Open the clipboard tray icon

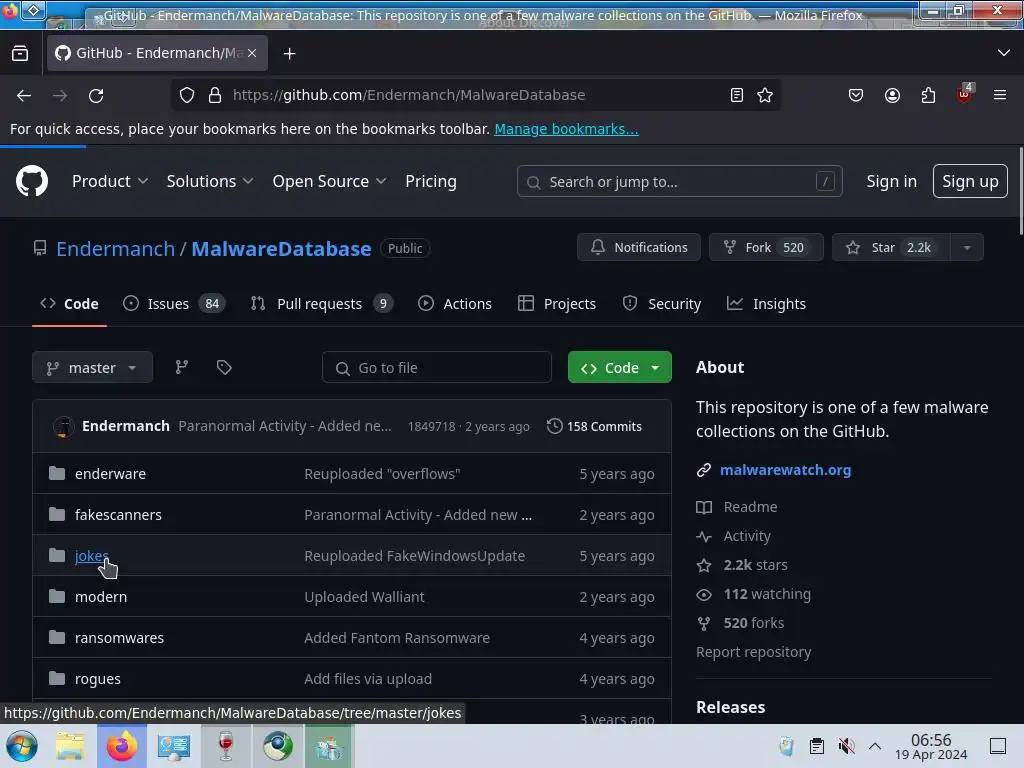(816, 746)
